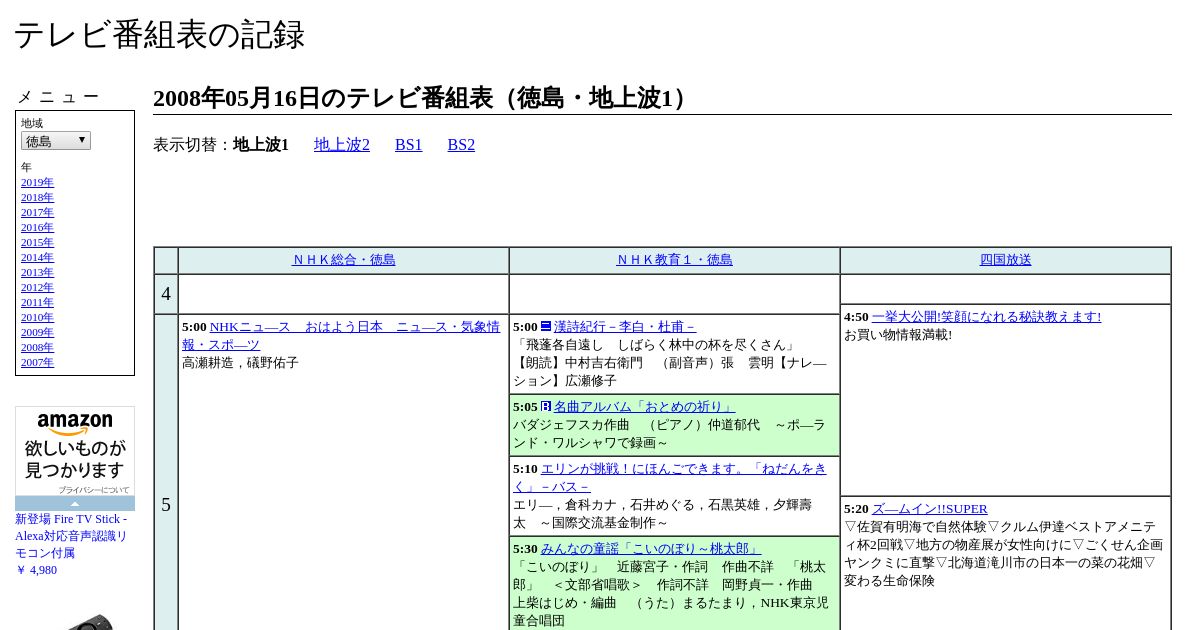Open the みんなの童謡「こいのぼり～桃太郎」 link
The height and width of the screenshot is (630, 1200).
(651, 549)
